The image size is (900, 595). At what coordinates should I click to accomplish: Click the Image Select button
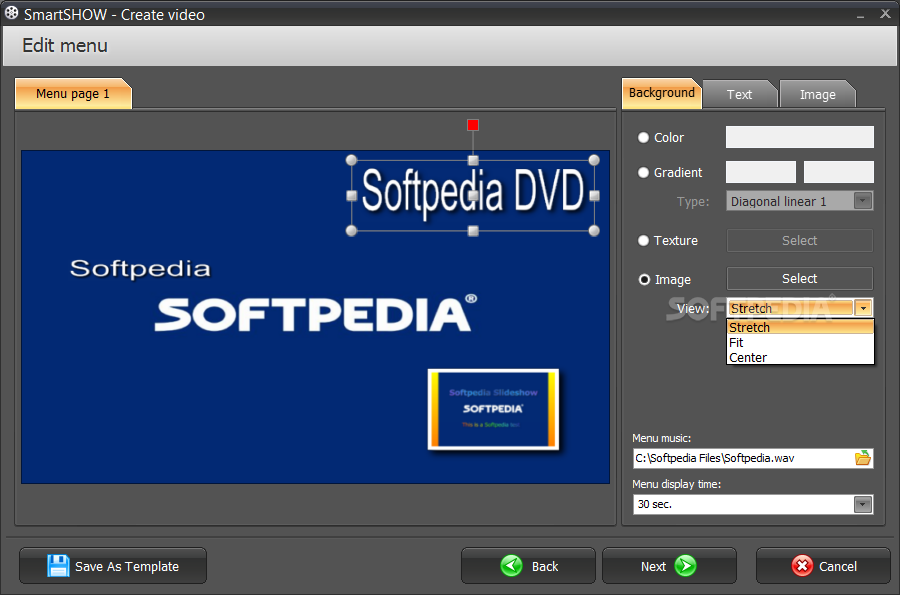(800, 278)
